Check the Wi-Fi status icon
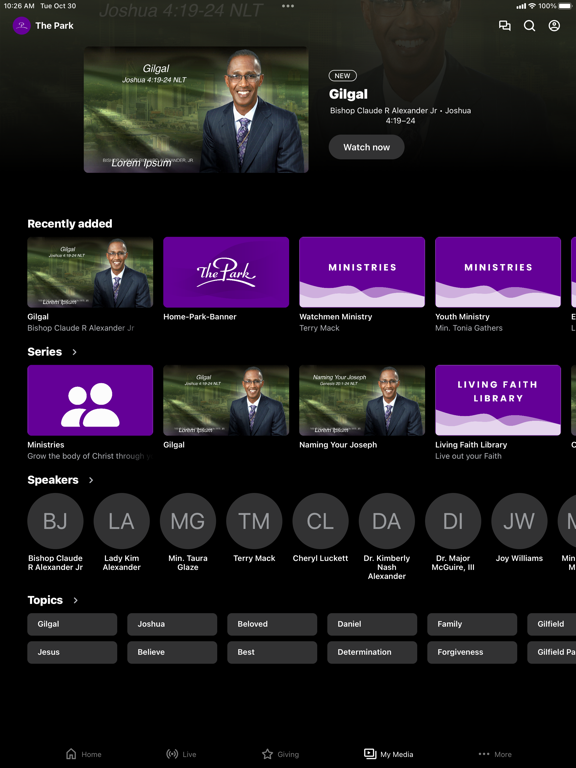Viewport: 576px width, 768px height. 531,6
